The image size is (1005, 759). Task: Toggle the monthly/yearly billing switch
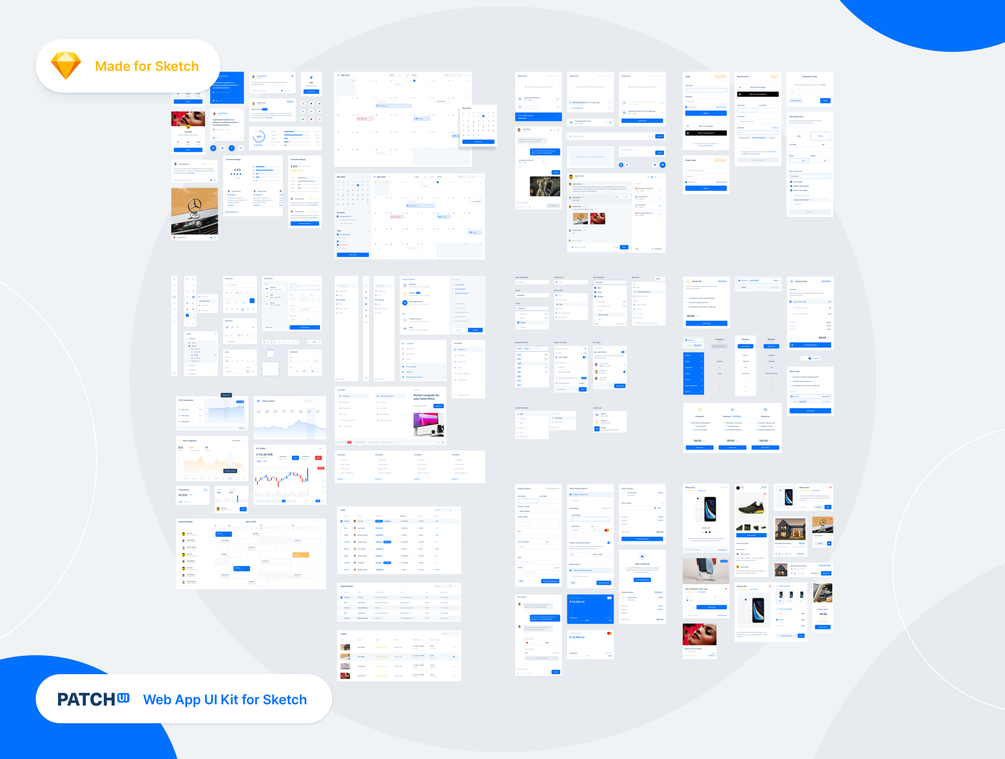(x=810, y=358)
